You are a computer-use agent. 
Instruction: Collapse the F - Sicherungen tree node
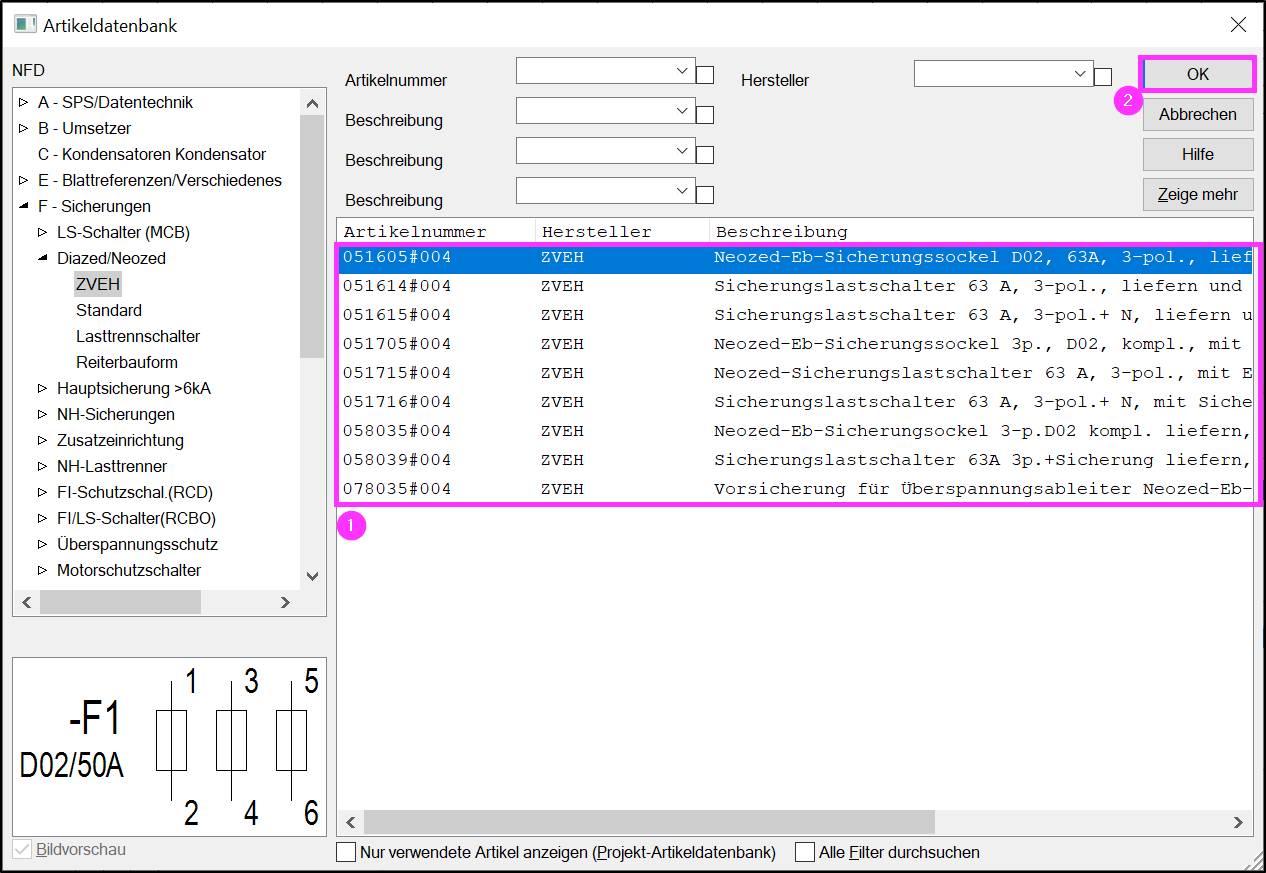tap(24, 206)
